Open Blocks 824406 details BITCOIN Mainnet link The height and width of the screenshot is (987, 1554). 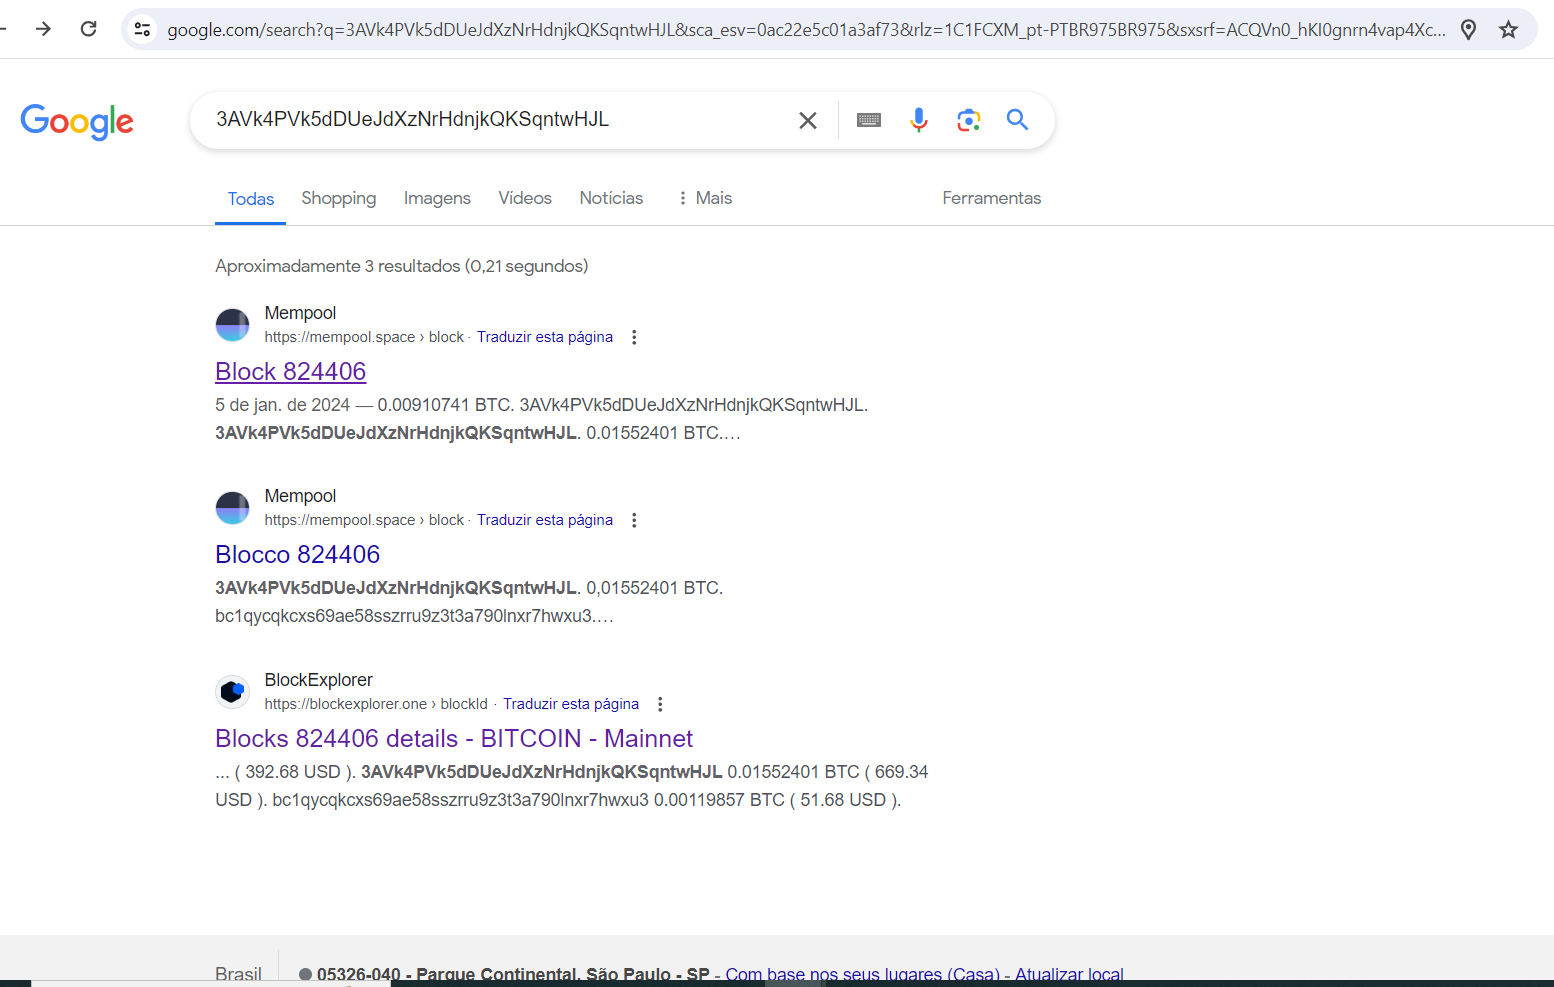(x=454, y=738)
